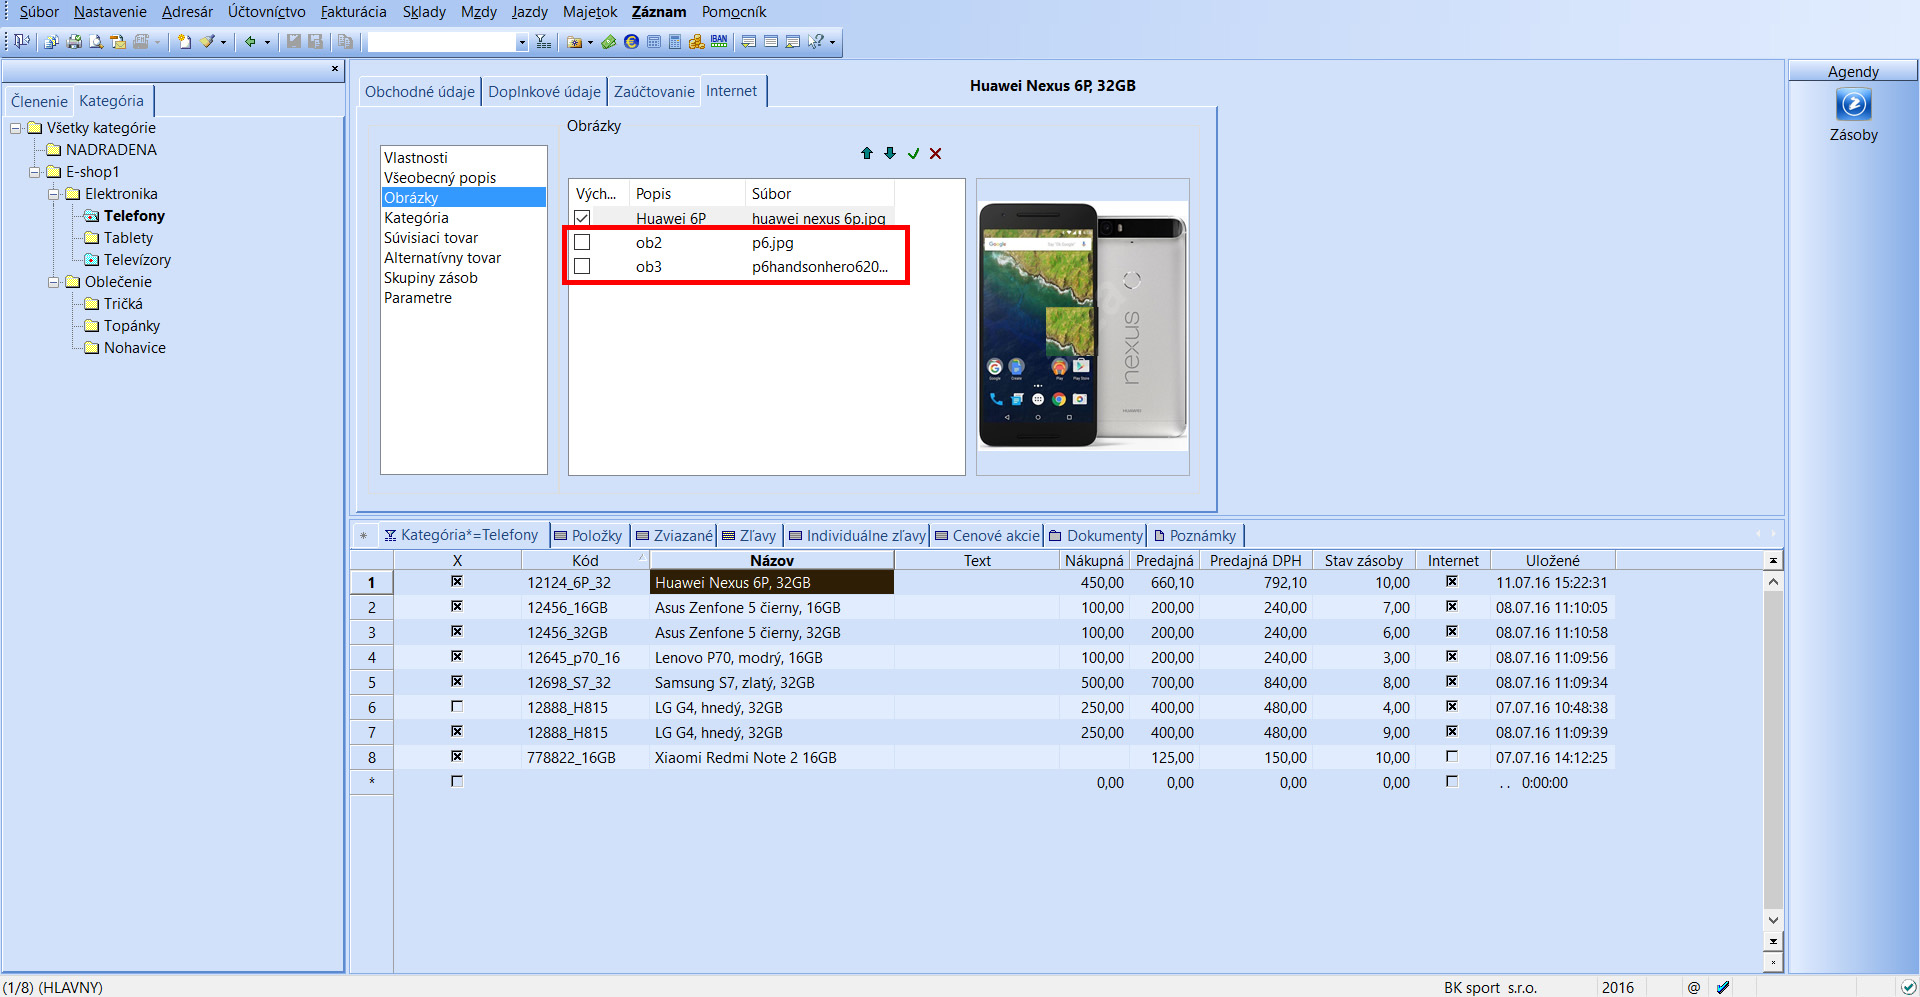Switch to Obchodné údaje tab

point(420,91)
